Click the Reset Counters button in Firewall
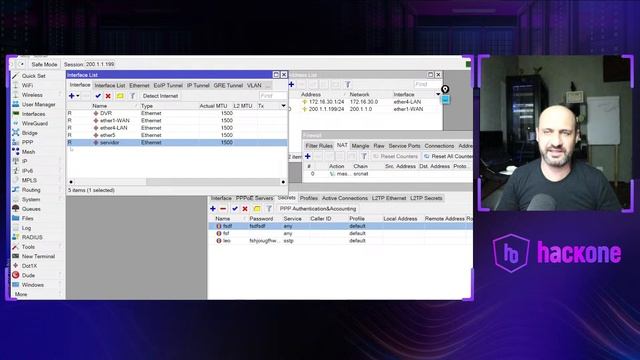640x360 pixels. point(395,156)
